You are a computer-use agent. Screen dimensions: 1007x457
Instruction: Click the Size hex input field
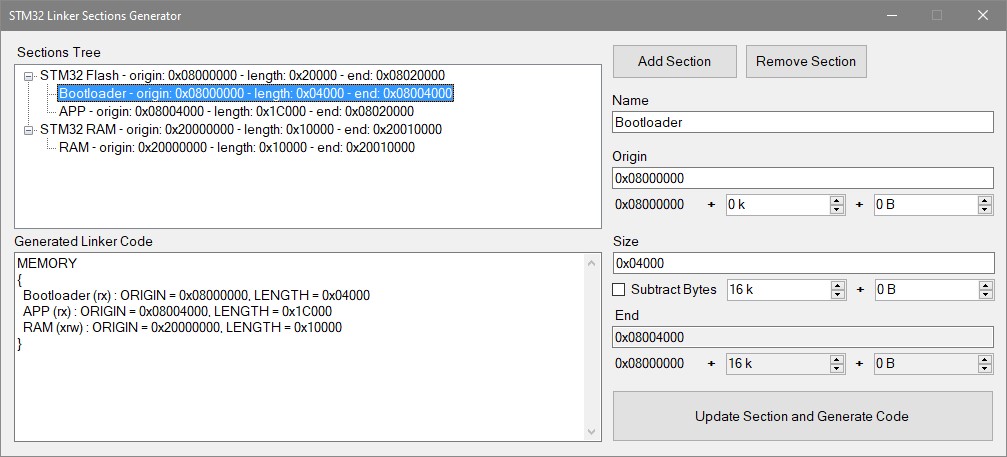click(x=803, y=263)
